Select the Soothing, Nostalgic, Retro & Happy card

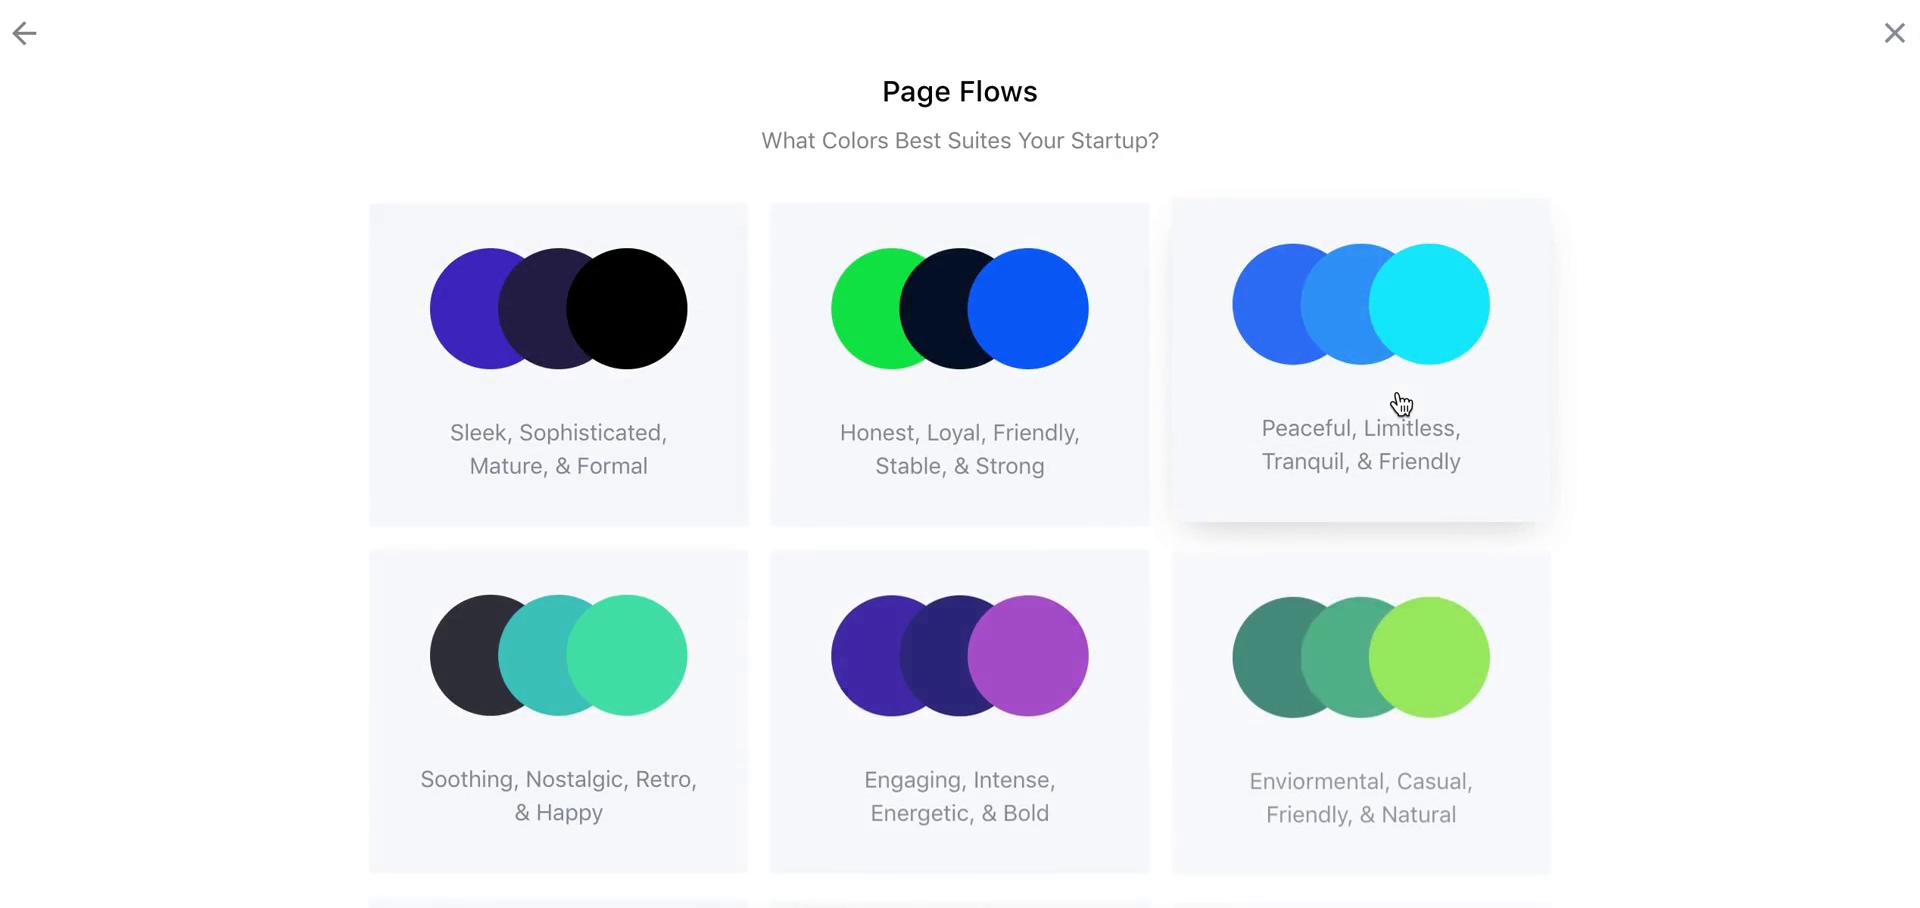pos(558,711)
